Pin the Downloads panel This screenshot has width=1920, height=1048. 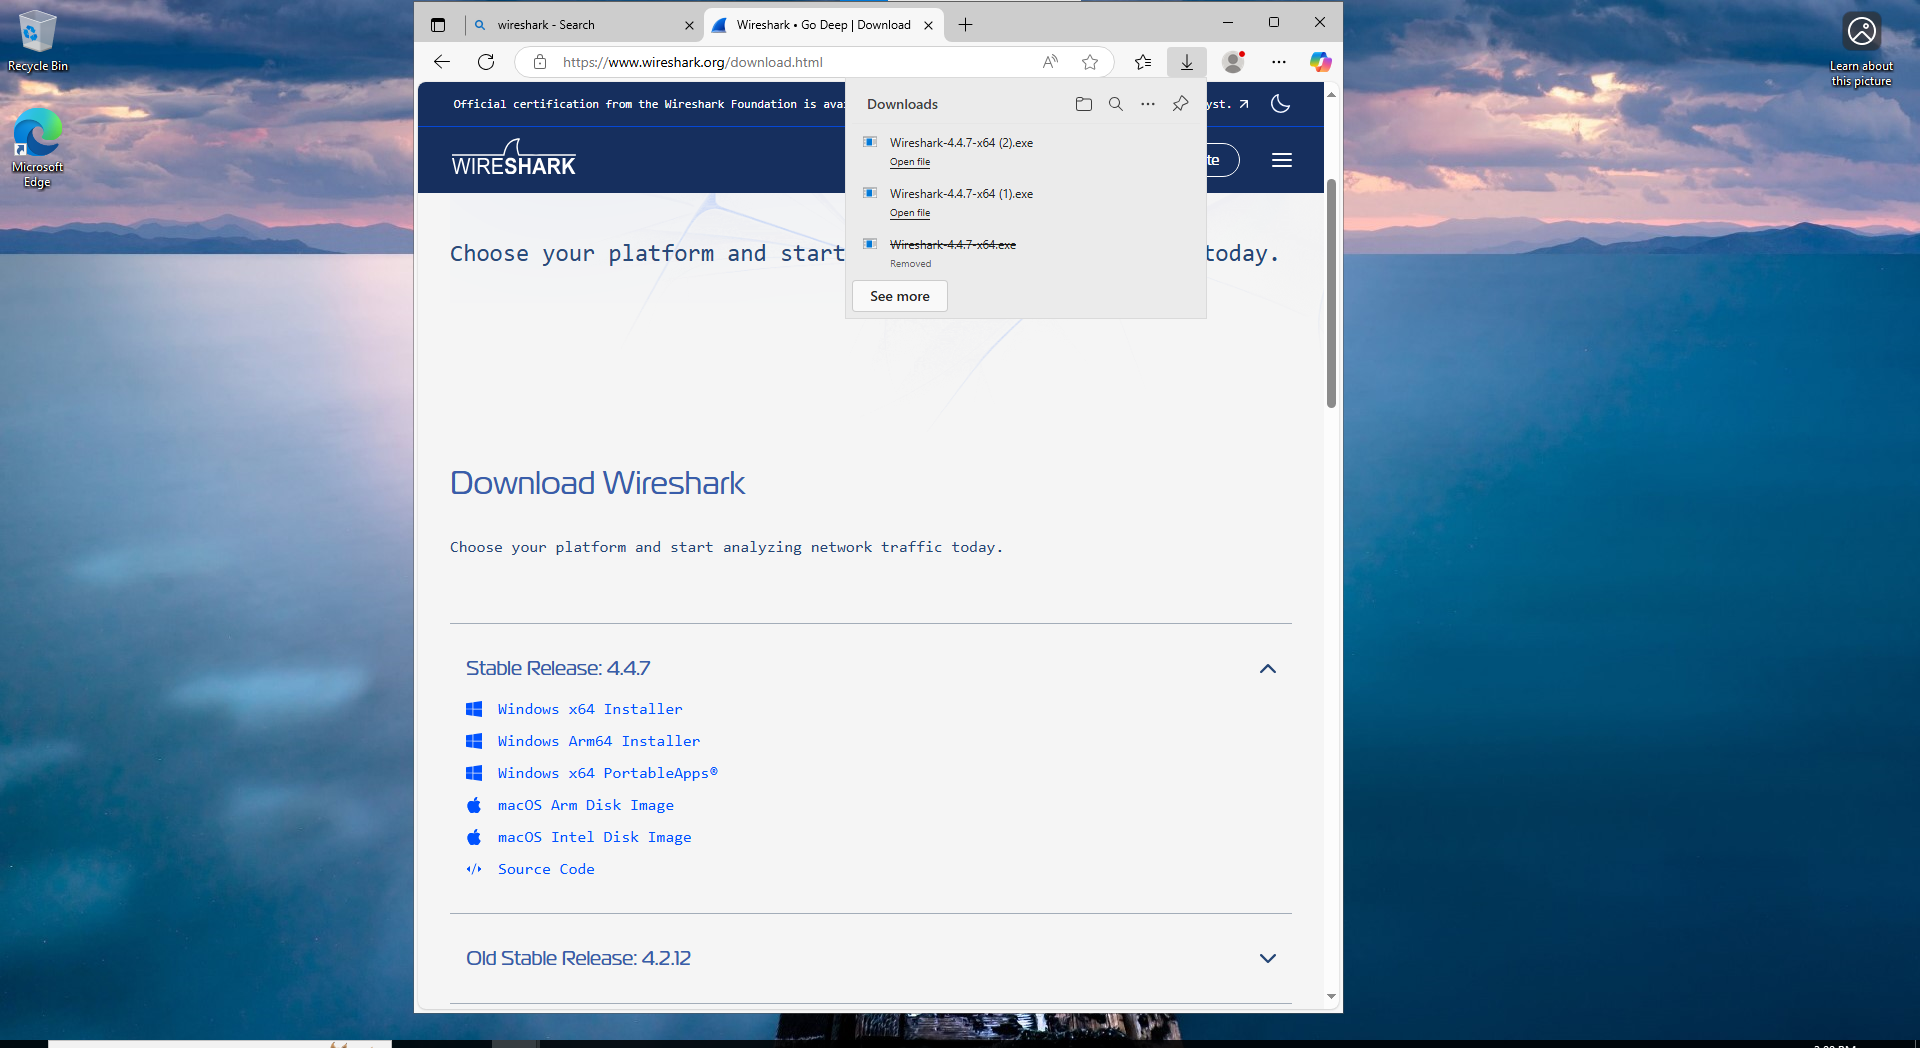point(1181,104)
